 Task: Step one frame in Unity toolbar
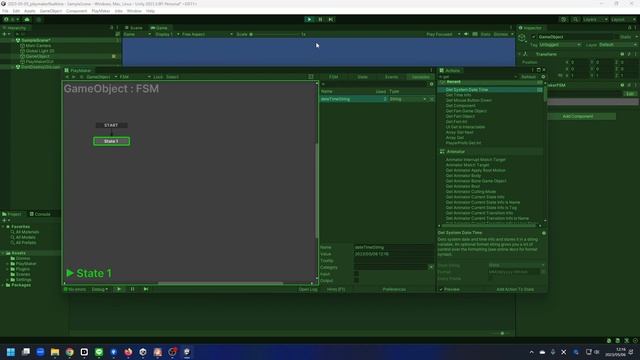point(331,19)
